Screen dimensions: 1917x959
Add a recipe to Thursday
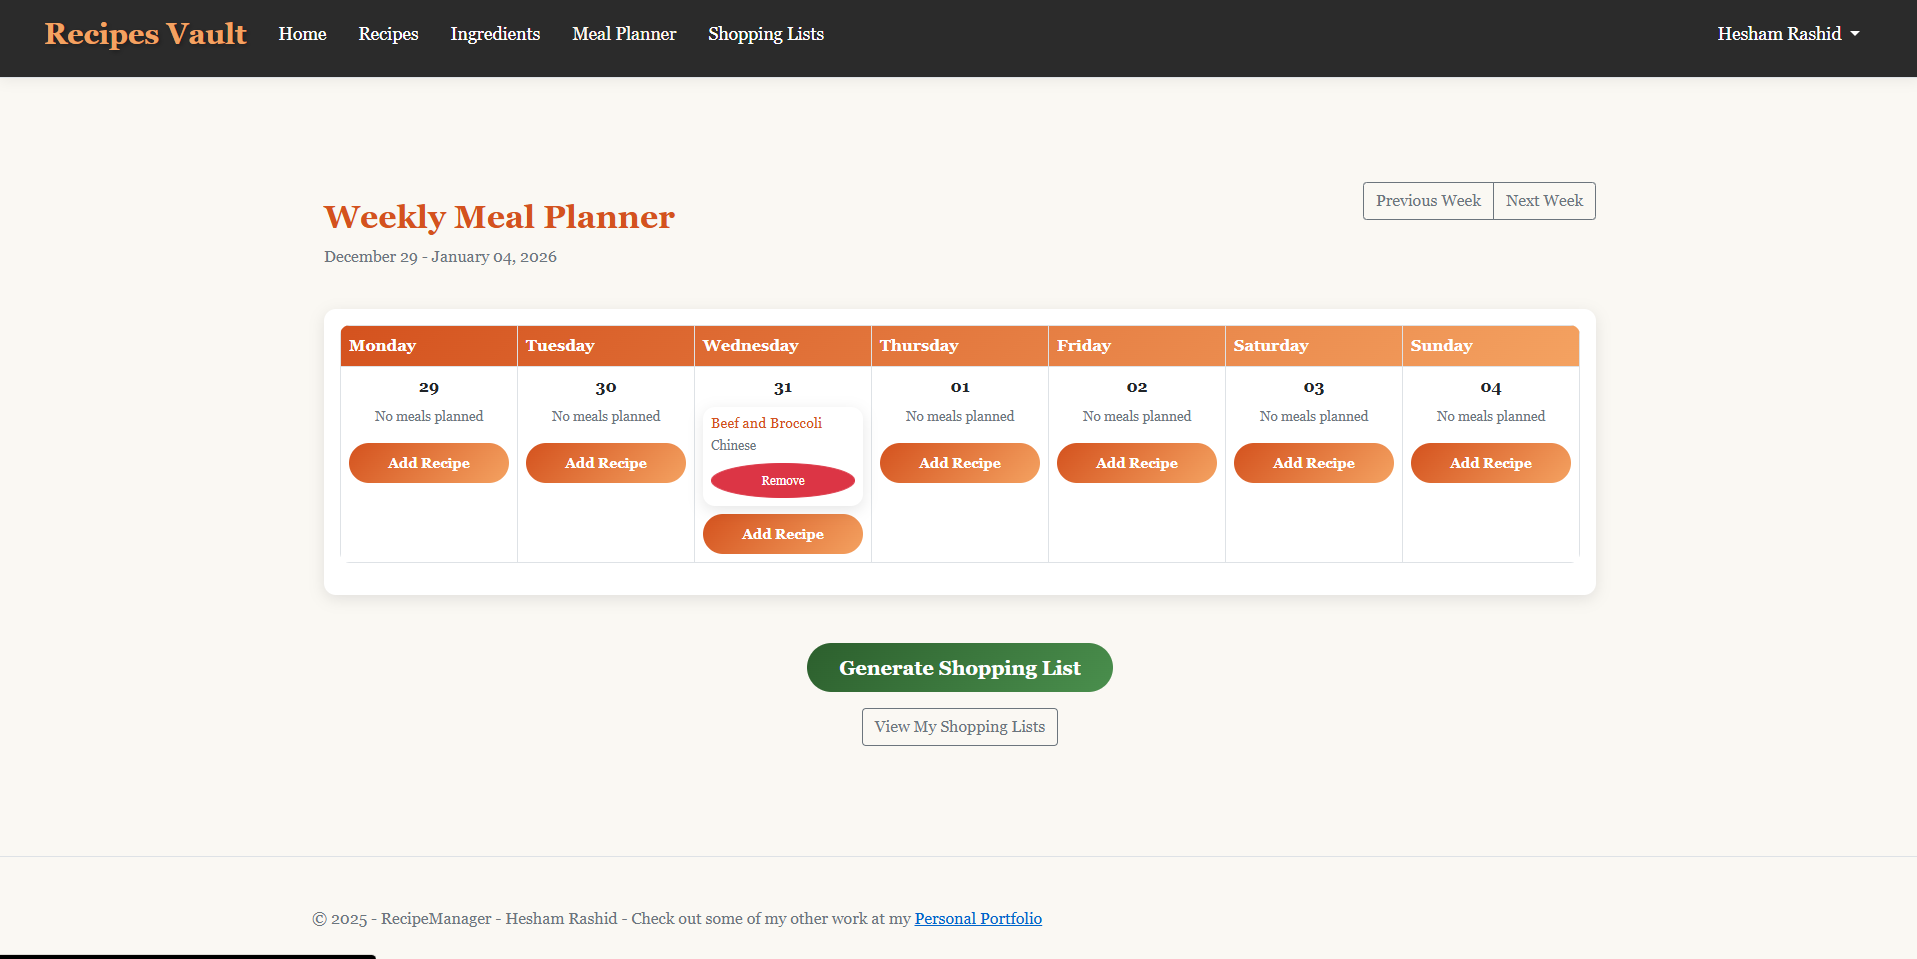tap(959, 462)
